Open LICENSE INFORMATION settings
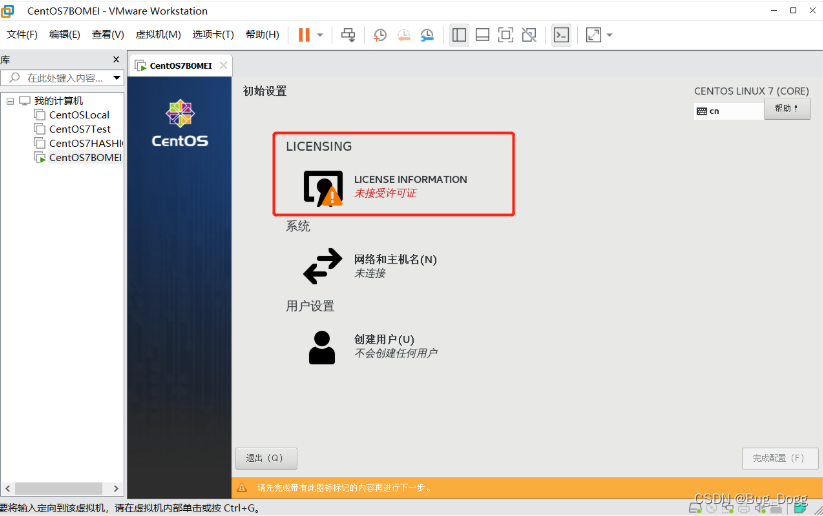The height and width of the screenshot is (516, 823). (x=410, y=180)
